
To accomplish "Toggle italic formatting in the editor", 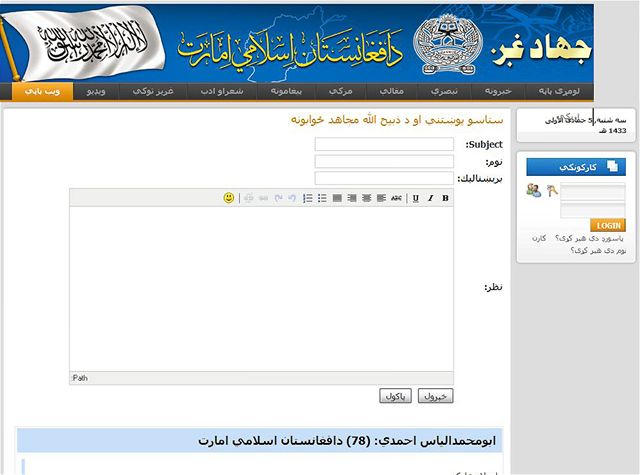I will coord(430,198).
